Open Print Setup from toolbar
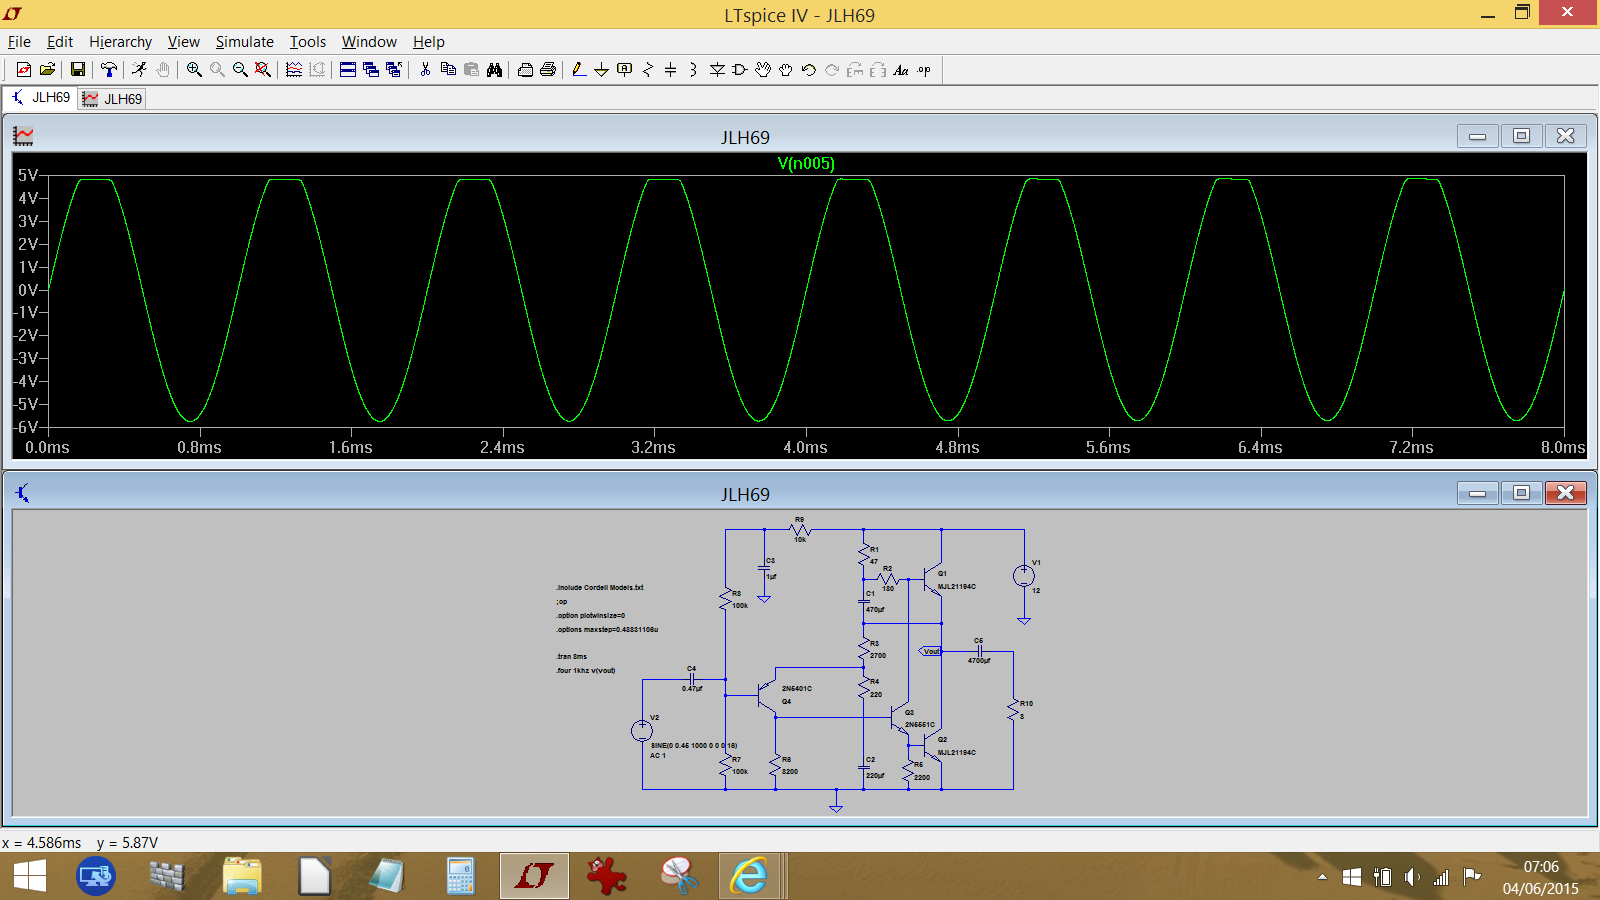Viewport: 1600px width, 900px height. pos(525,70)
